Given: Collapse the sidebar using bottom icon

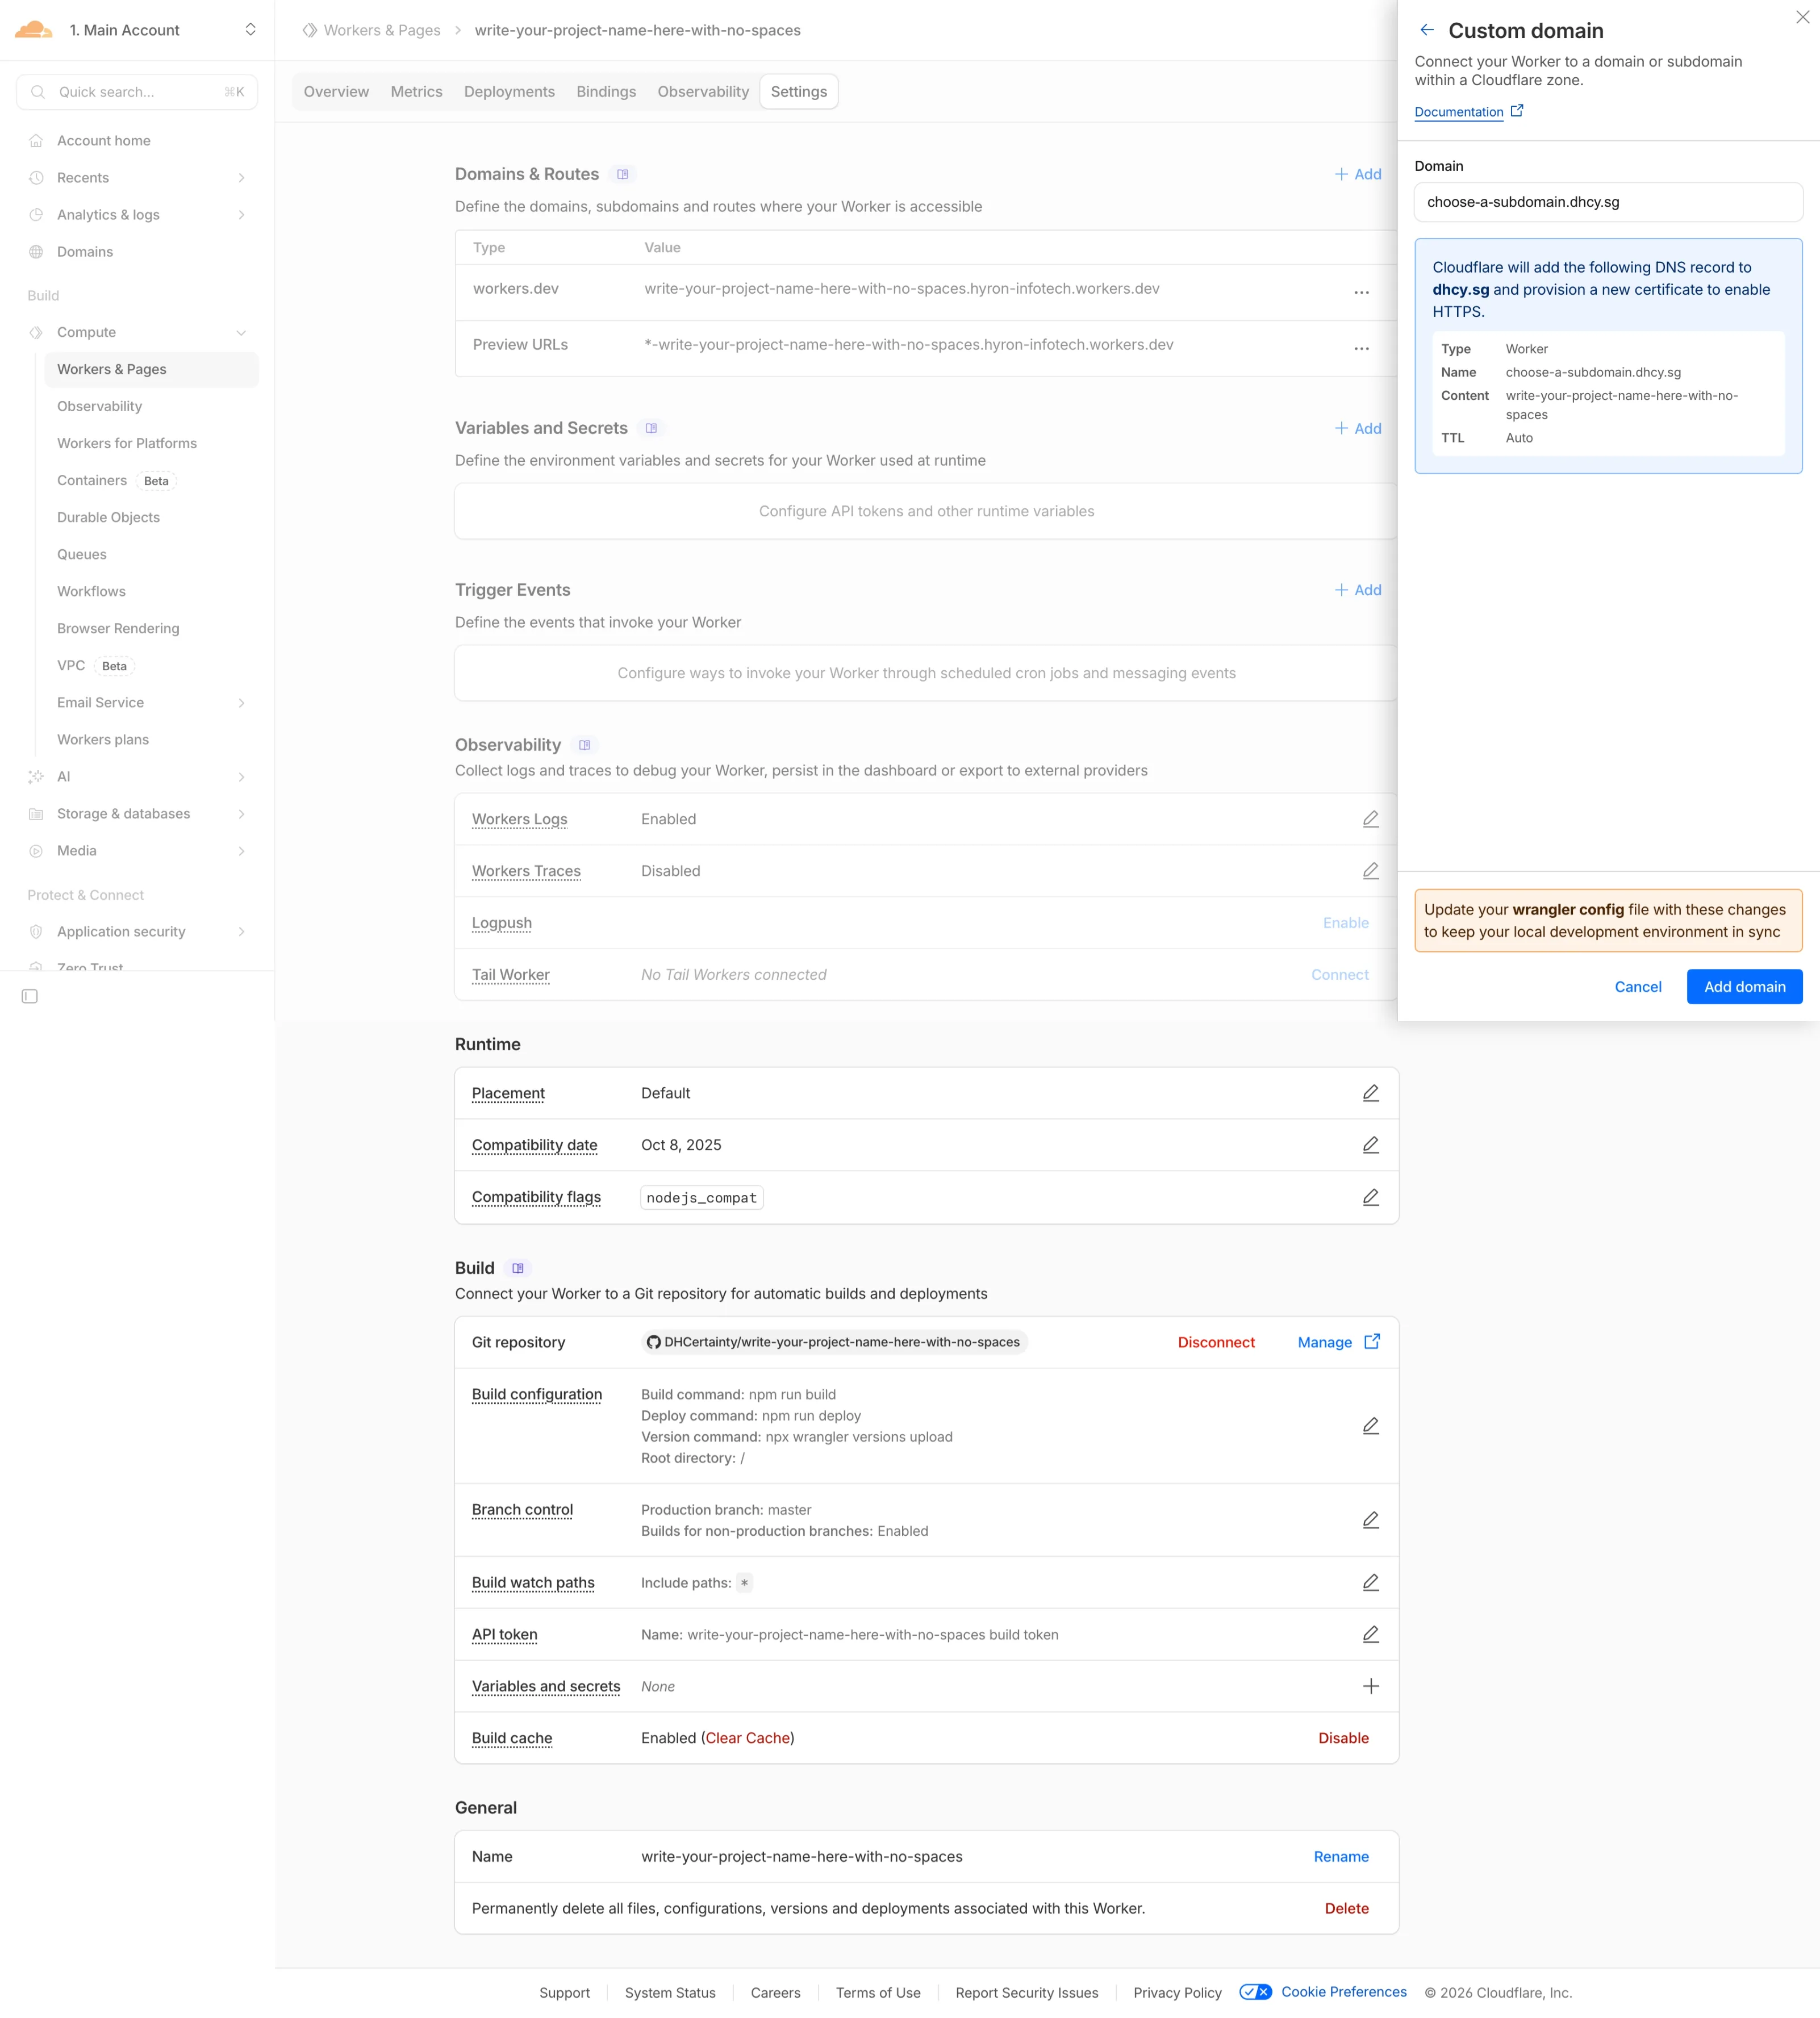Looking at the screenshot, I should click(30, 997).
